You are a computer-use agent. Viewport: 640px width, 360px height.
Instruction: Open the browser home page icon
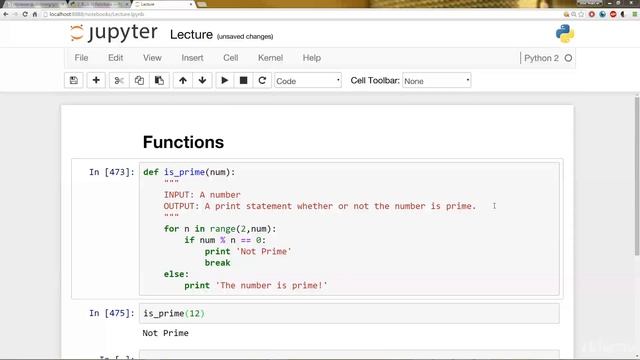coord(35,14)
